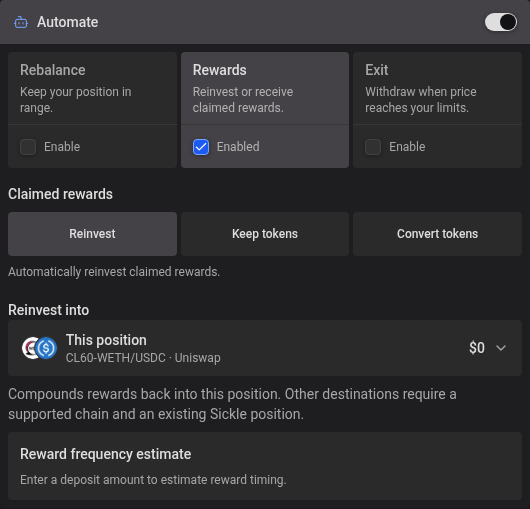
Task: Click 'Enter a deposit amount' hint text
Action: point(153,480)
